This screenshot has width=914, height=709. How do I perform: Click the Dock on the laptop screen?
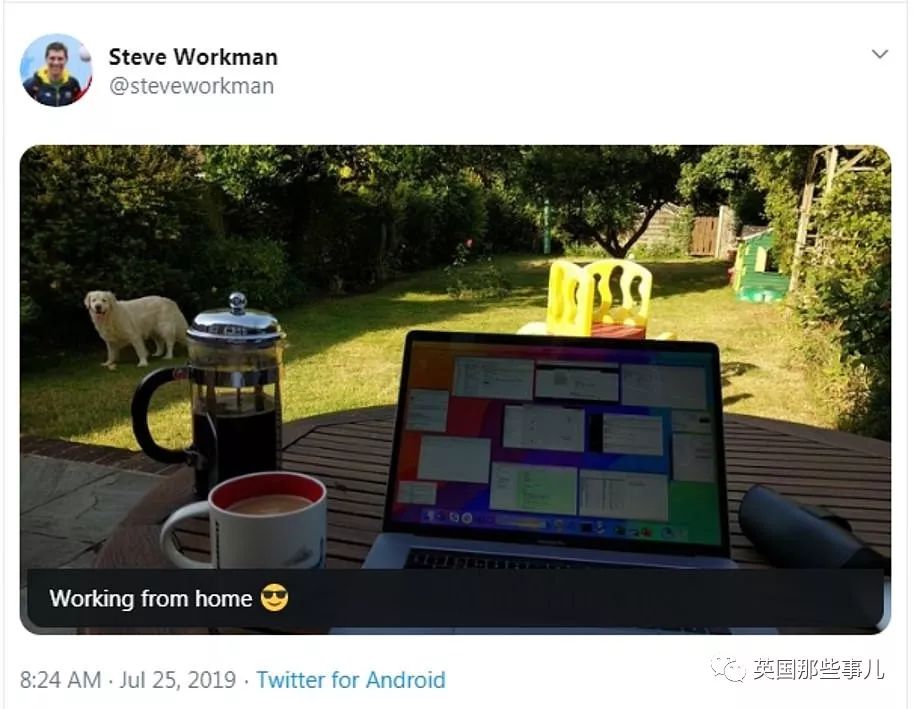pos(555,524)
